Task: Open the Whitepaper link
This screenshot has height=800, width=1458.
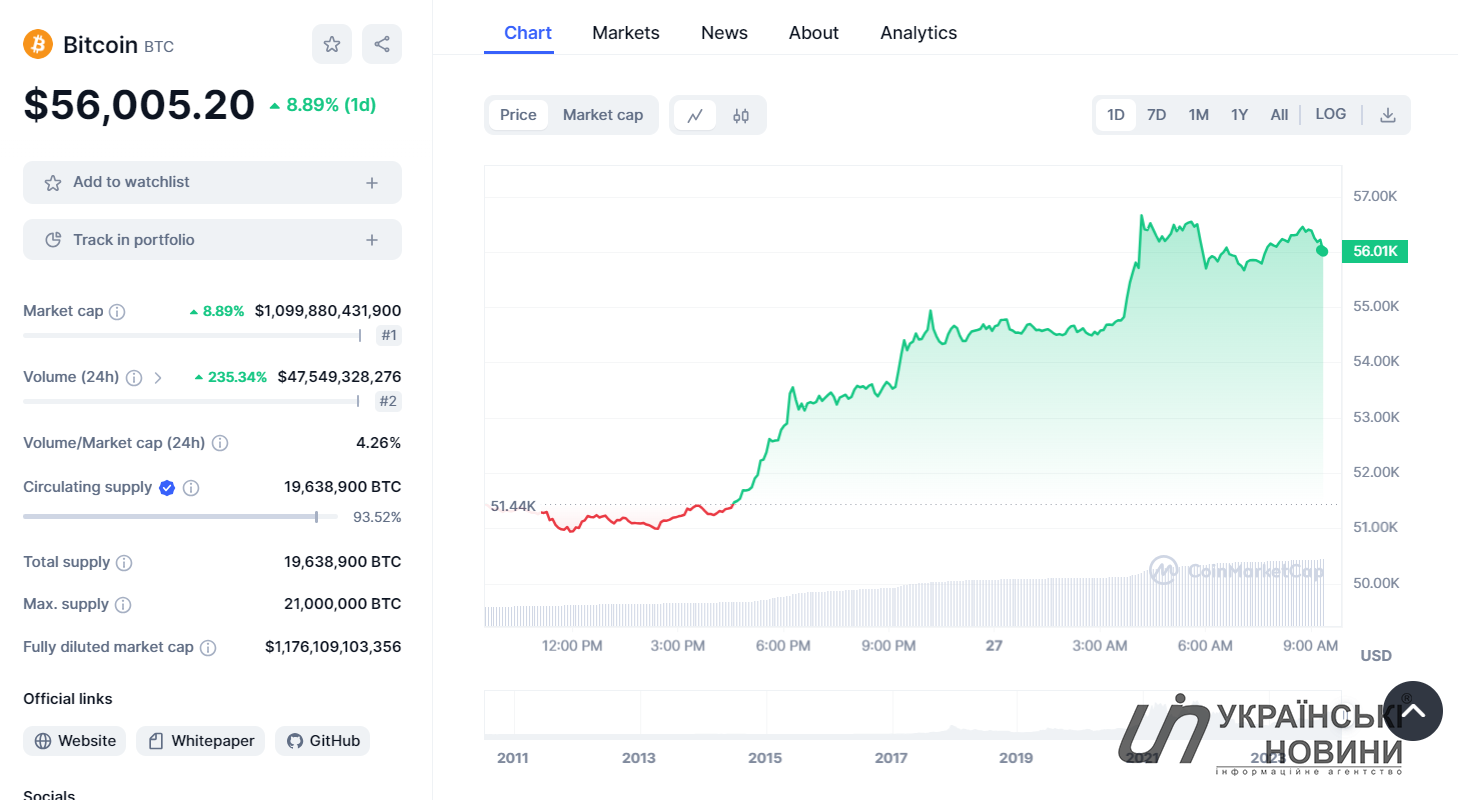Action: [200, 741]
